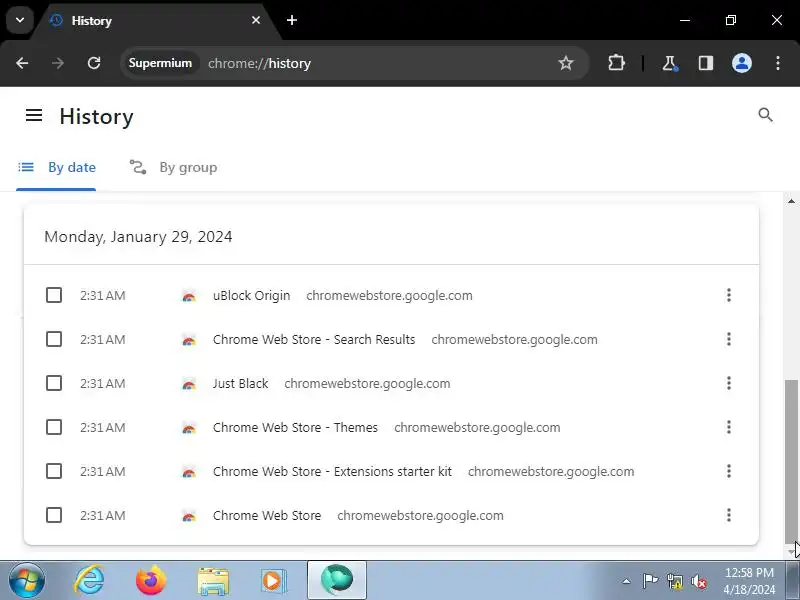Viewport: 800px width, 600px height.
Task: Toggle the side panel icon
Action: coord(706,63)
